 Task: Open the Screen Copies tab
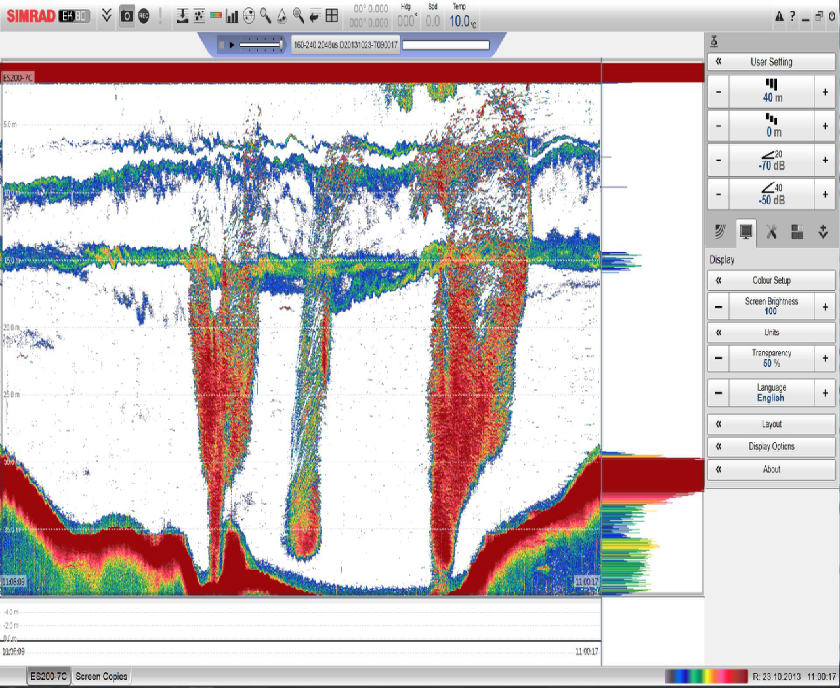click(x=101, y=677)
